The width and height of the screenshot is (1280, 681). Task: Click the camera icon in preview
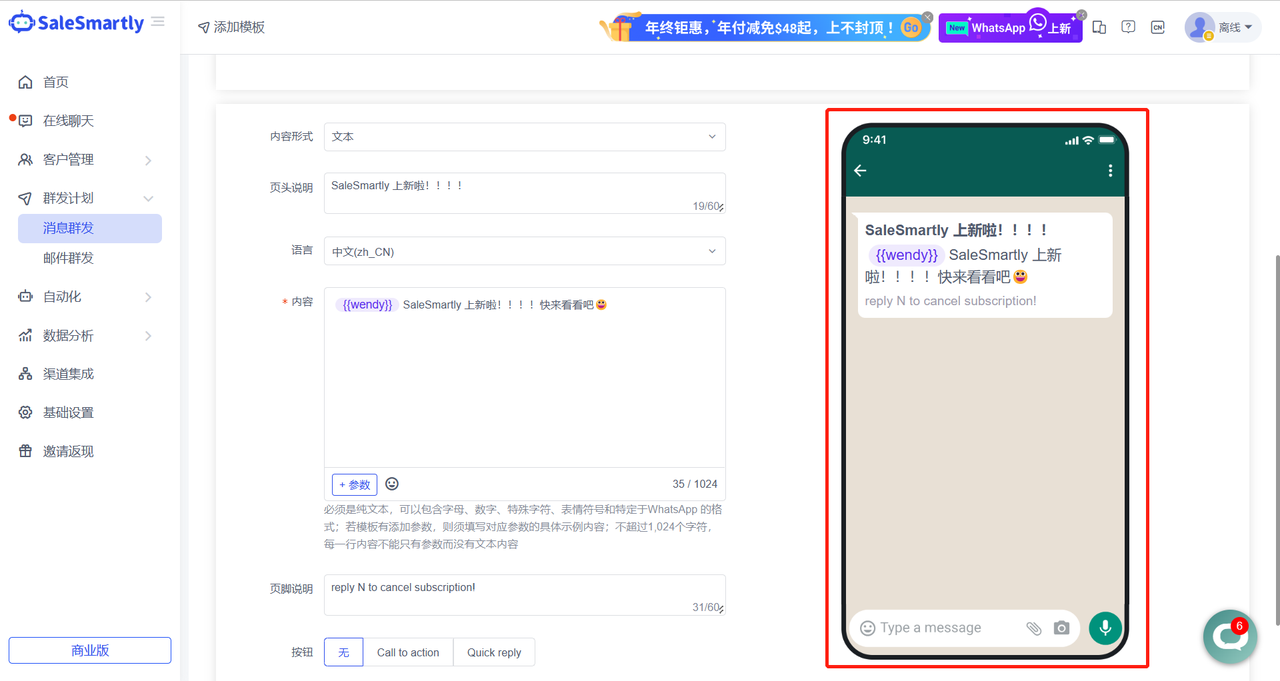[1062, 628]
